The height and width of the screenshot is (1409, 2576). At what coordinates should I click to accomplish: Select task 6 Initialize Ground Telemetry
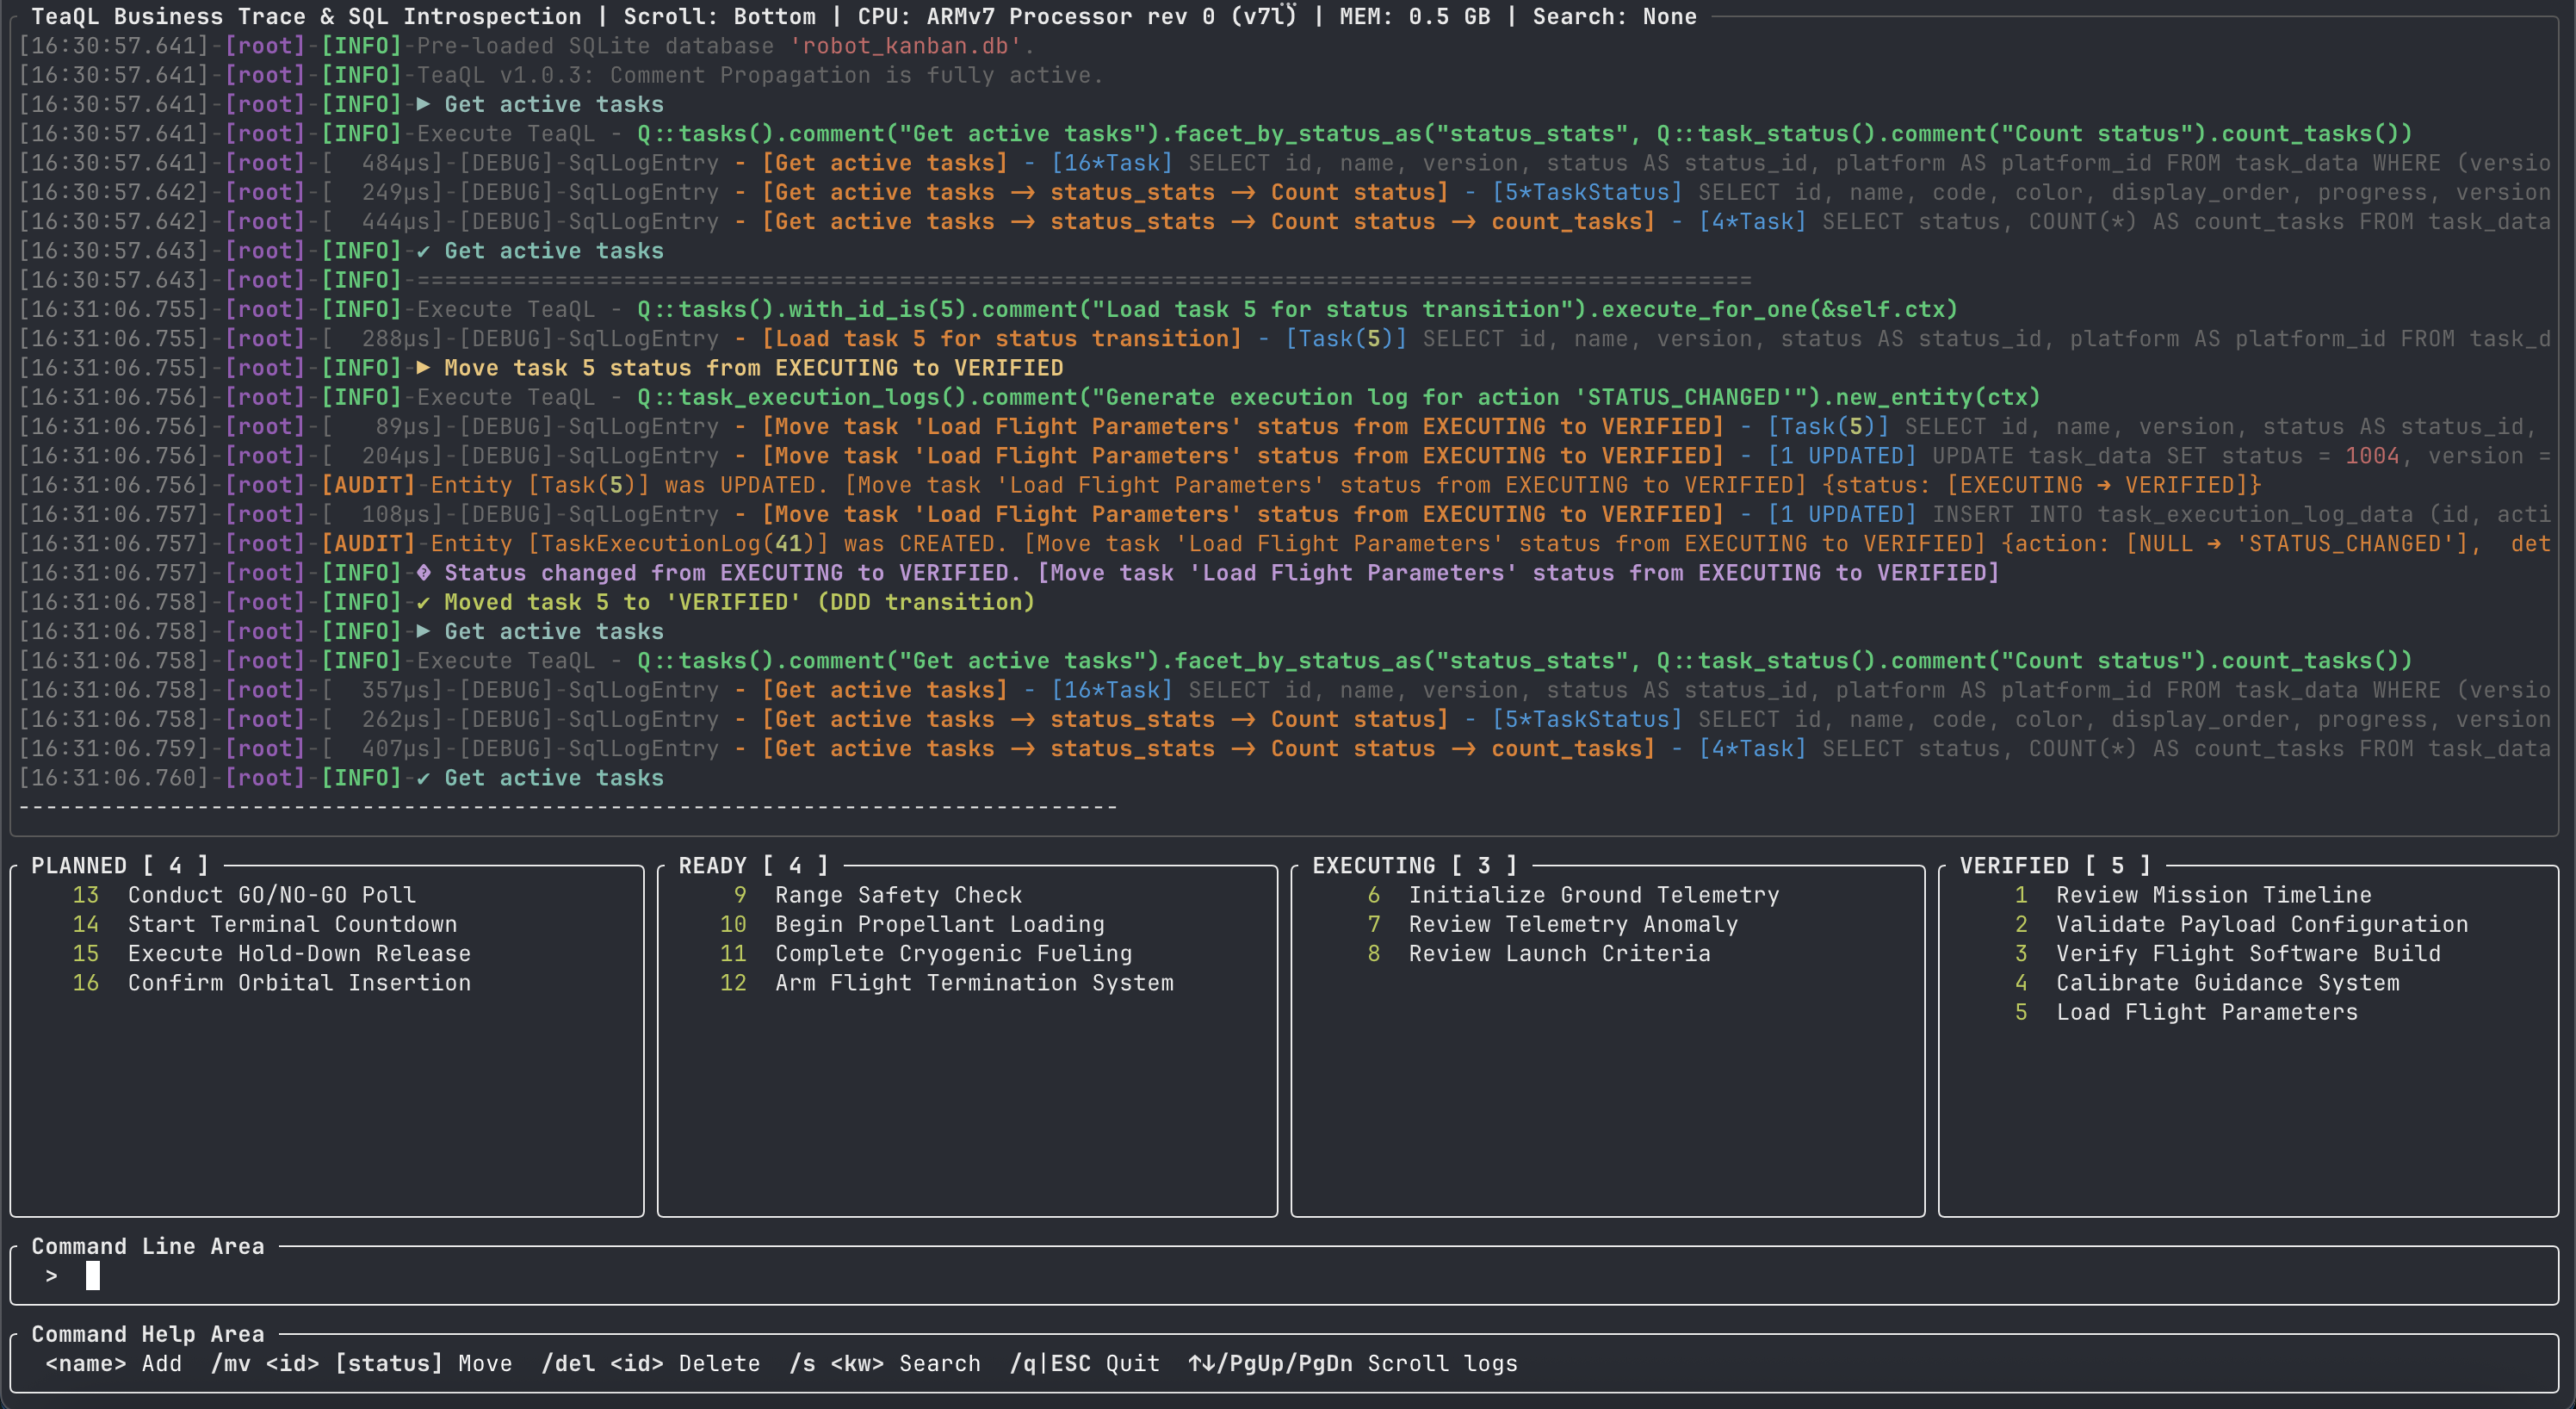[1573, 895]
